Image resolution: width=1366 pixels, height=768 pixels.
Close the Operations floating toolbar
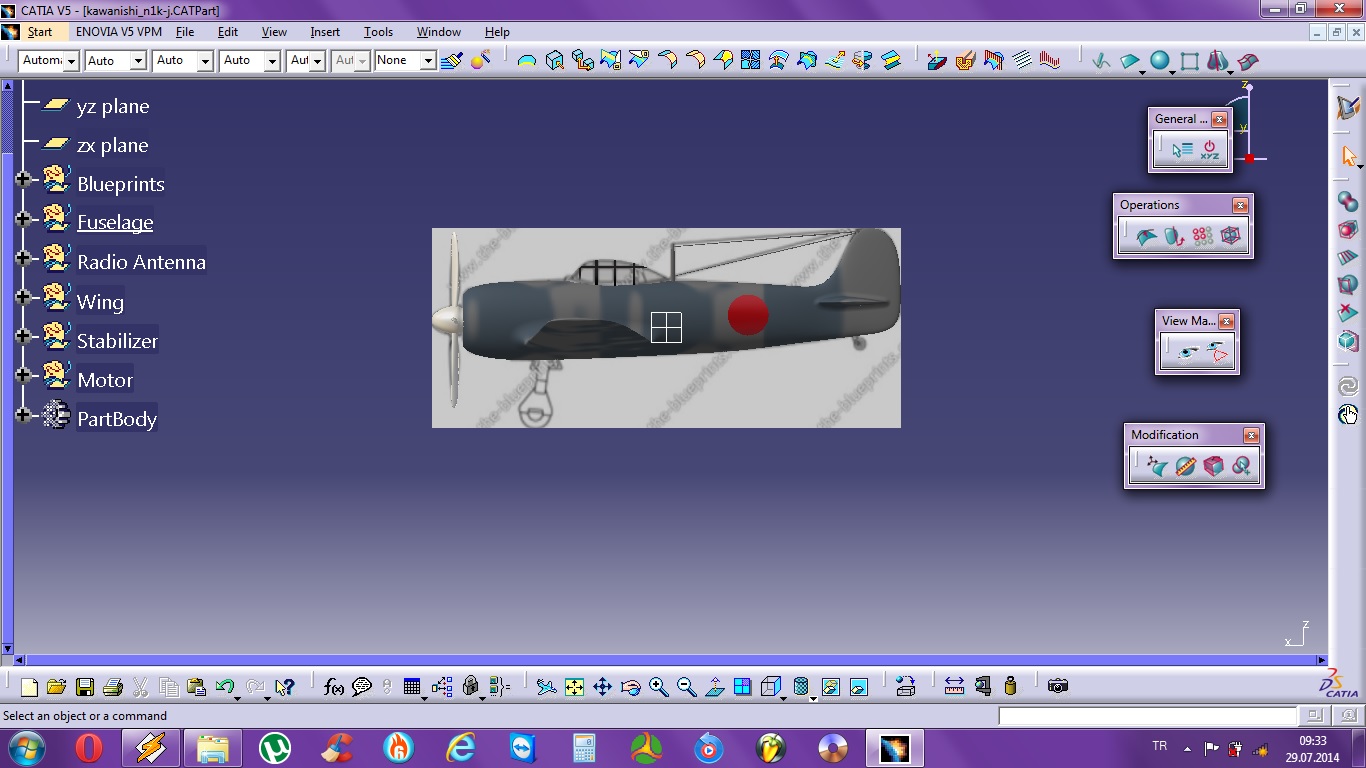1240,205
